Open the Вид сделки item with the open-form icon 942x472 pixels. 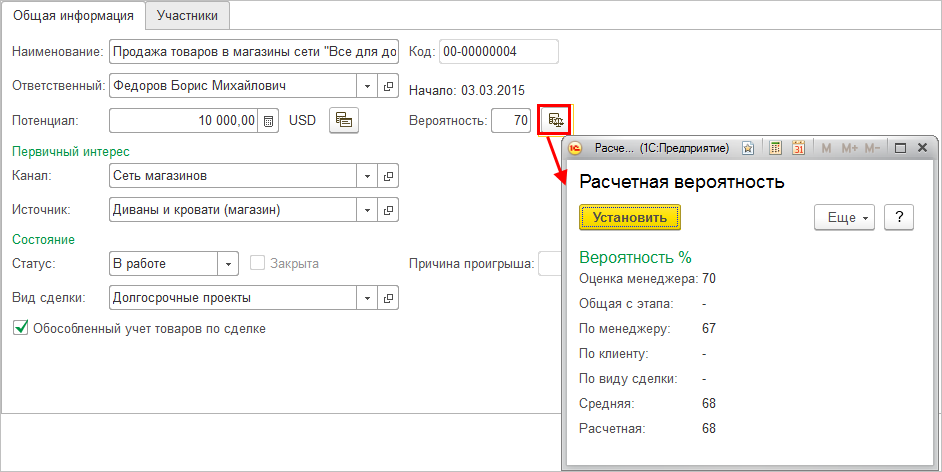tap(389, 298)
